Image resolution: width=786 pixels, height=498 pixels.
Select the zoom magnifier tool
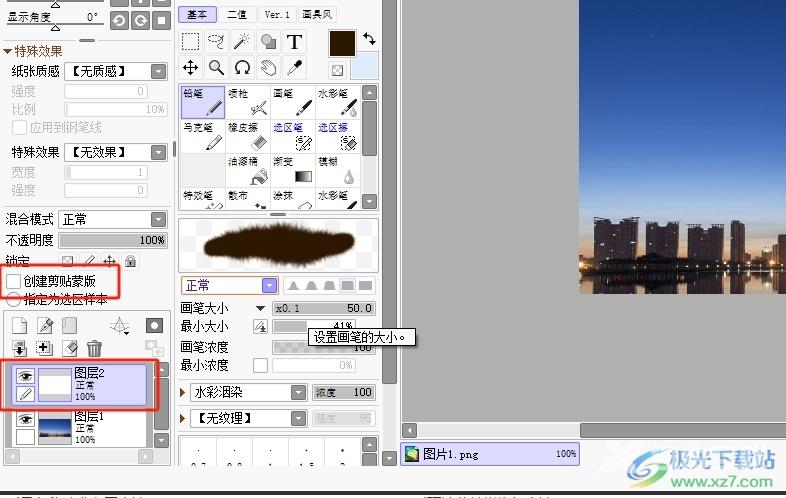(217, 67)
